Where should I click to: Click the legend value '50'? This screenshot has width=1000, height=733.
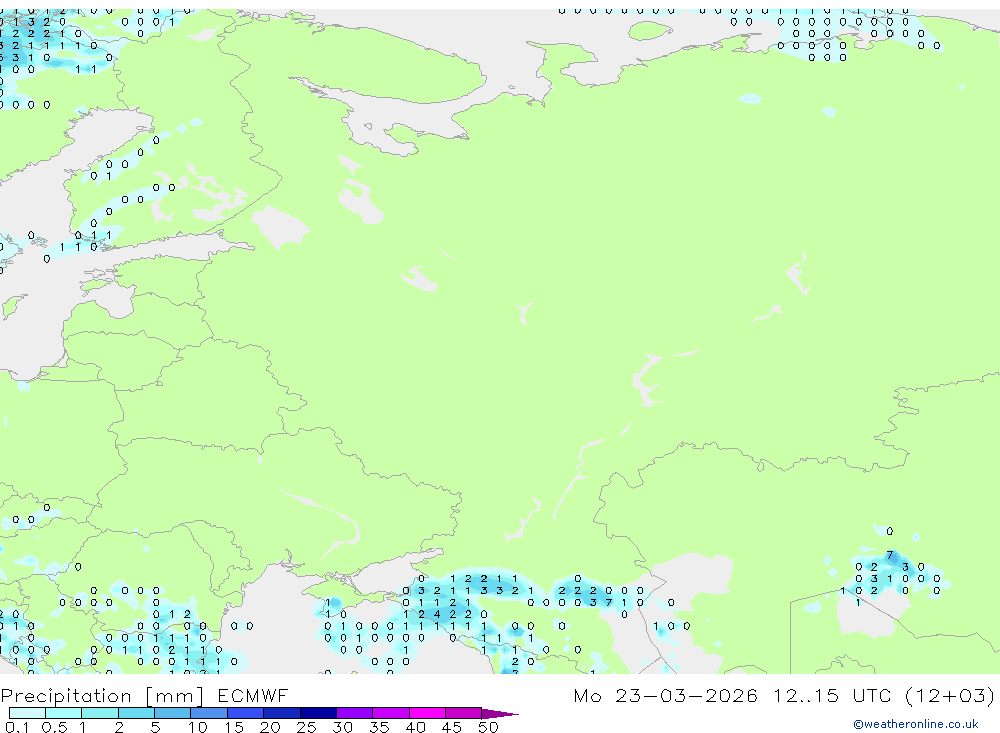coord(488,727)
